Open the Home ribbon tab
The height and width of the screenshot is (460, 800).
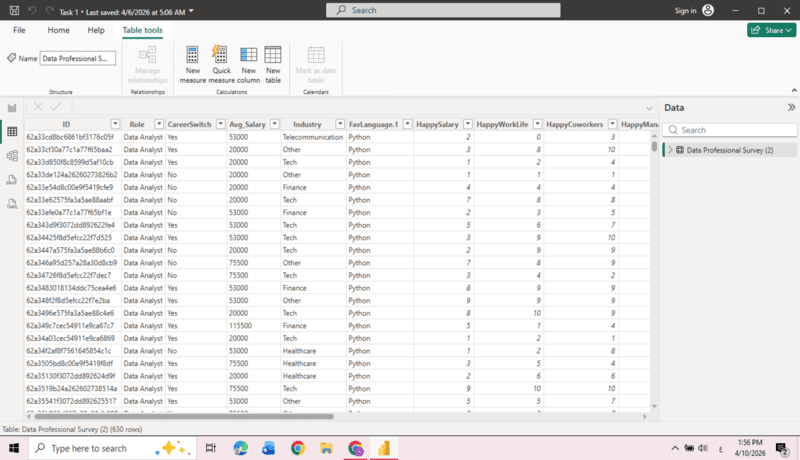(59, 30)
